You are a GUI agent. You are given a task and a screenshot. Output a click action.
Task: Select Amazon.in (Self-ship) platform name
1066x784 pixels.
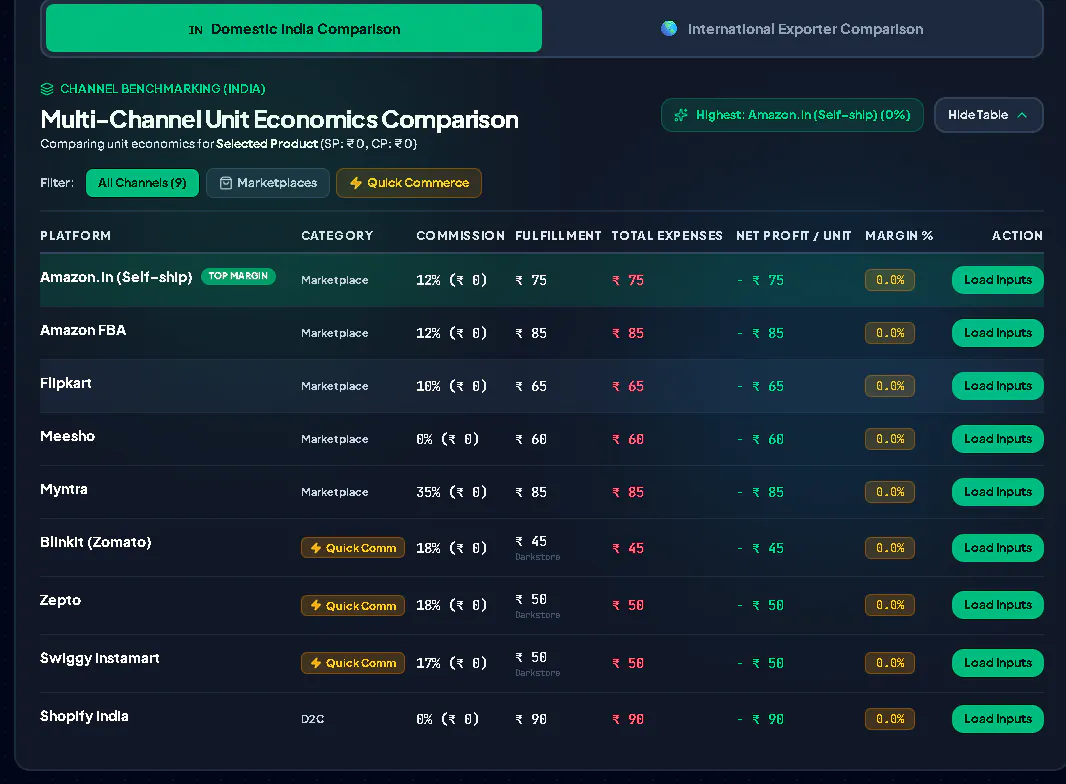tap(116, 277)
